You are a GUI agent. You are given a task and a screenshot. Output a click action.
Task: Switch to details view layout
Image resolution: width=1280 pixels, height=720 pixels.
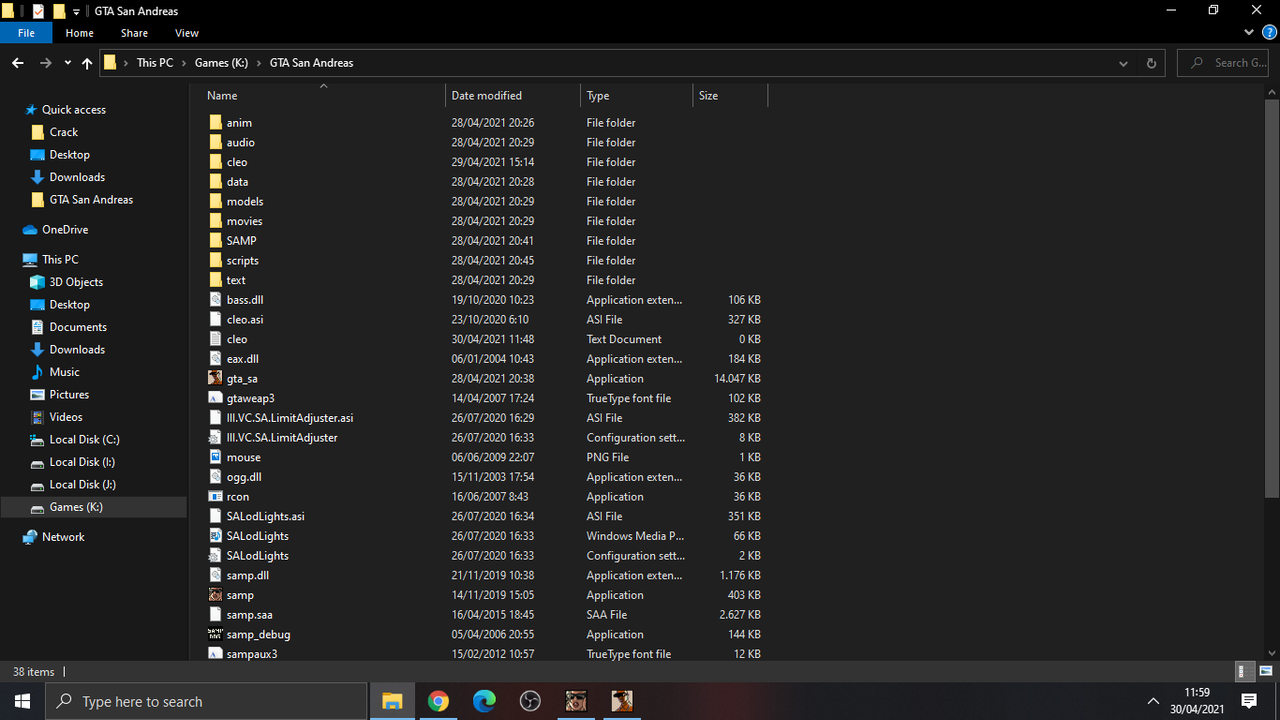tap(1244, 671)
